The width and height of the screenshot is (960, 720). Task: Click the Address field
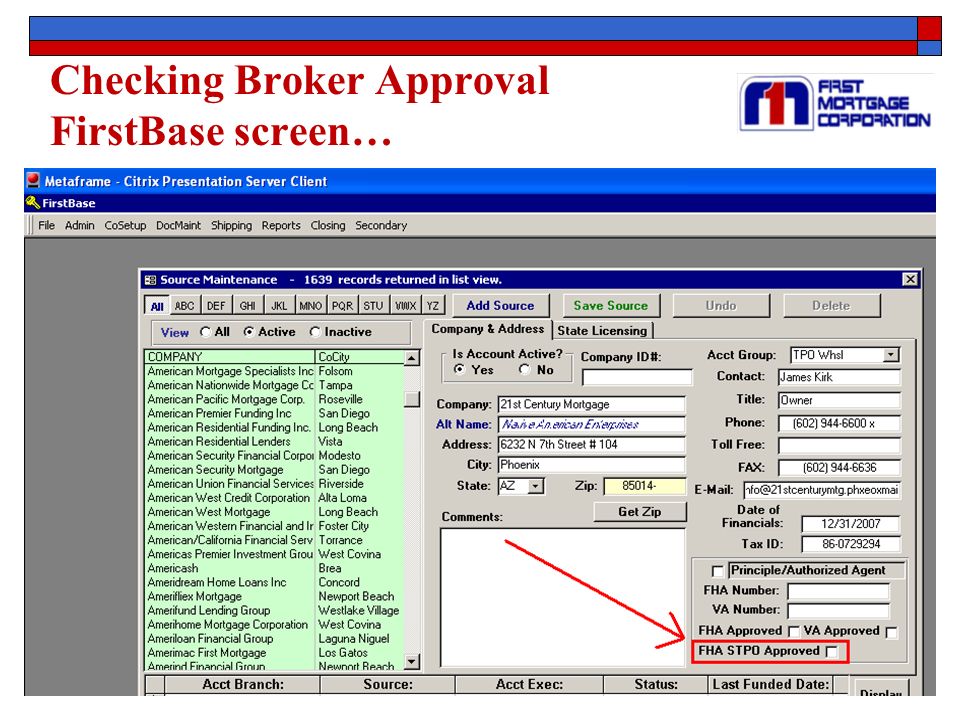click(591, 445)
